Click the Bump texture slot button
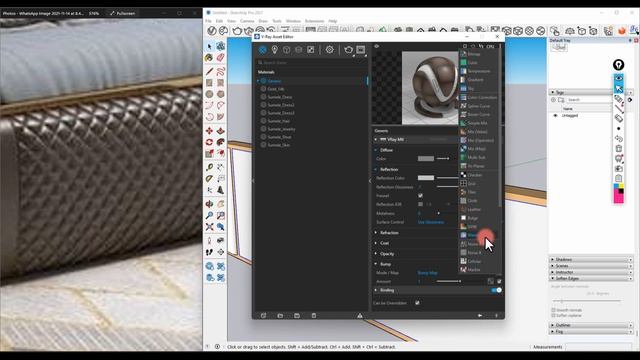 coord(490,281)
